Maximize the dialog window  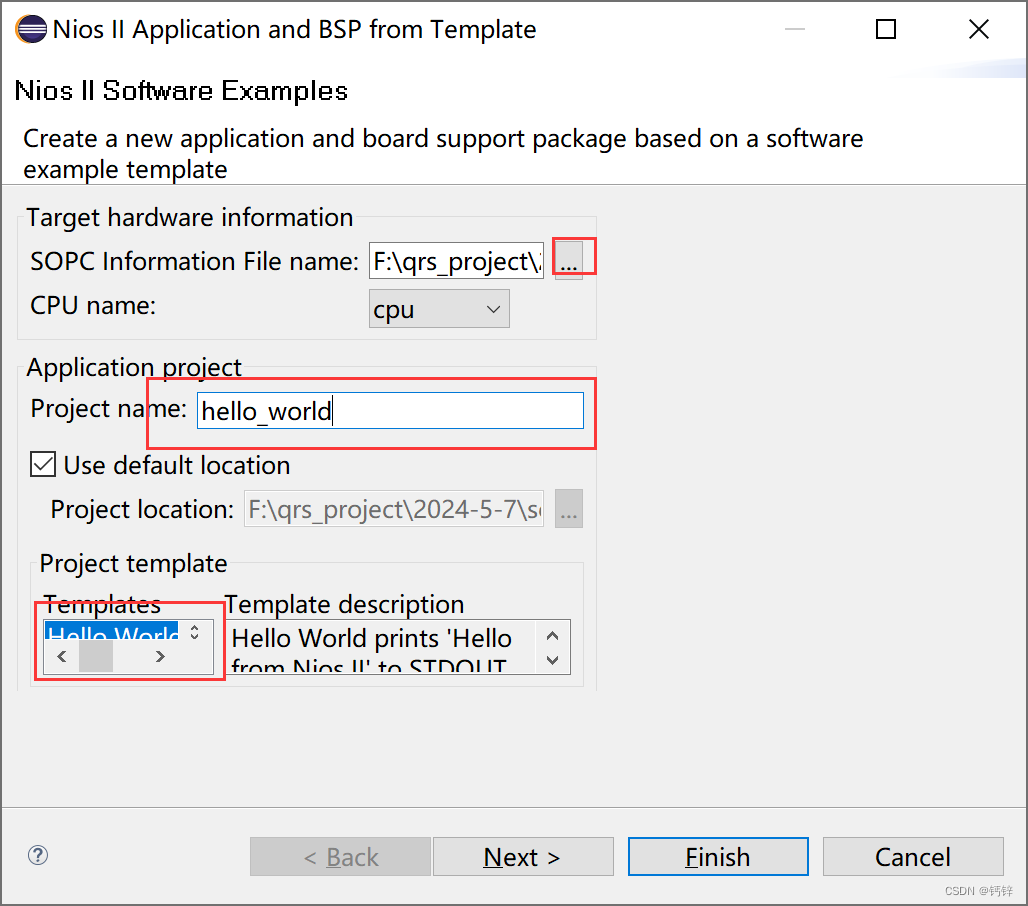click(886, 30)
